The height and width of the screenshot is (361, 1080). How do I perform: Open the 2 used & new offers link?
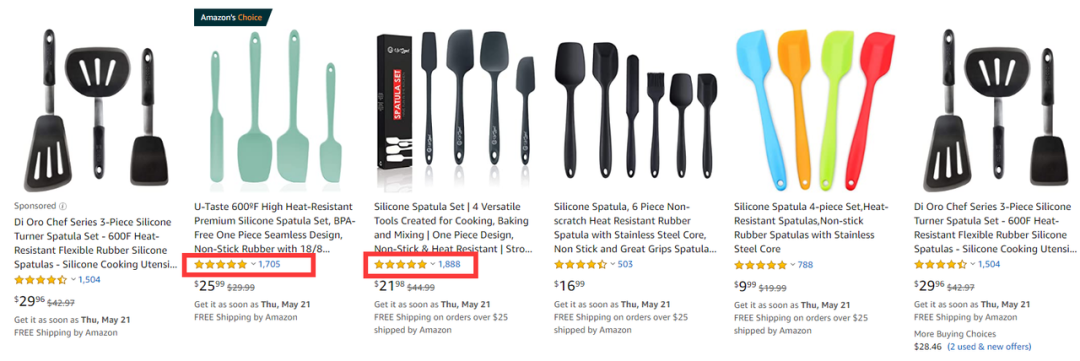pyautogui.click(x=989, y=347)
